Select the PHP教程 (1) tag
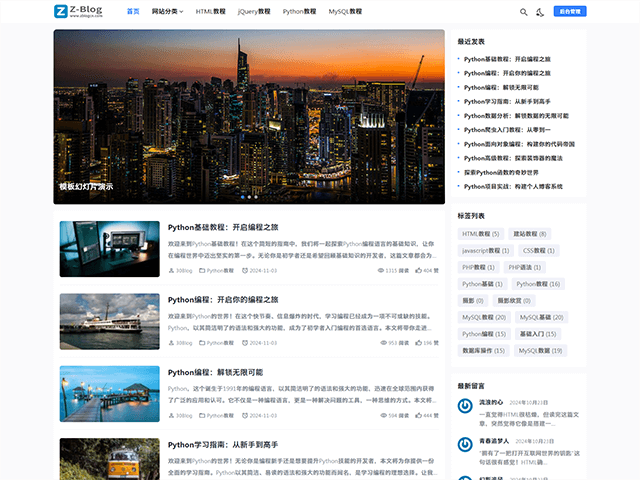The height and width of the screenshot is (480, 640). click(478, 267)
